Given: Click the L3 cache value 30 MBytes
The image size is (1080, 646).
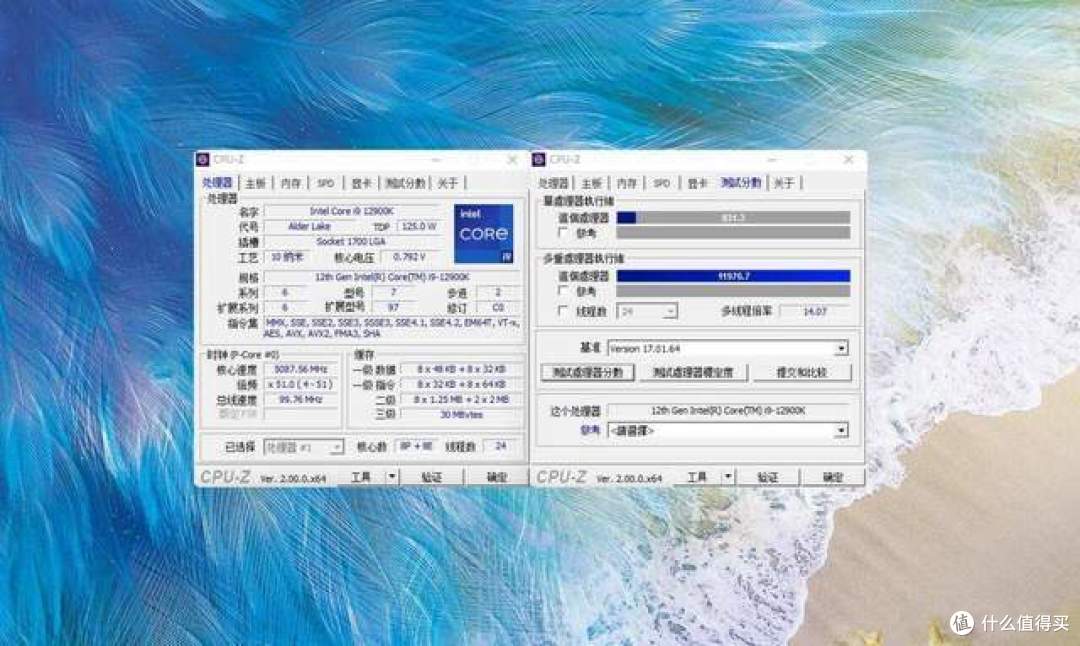Looking at the screenshot, I should (x=461, y=415).
